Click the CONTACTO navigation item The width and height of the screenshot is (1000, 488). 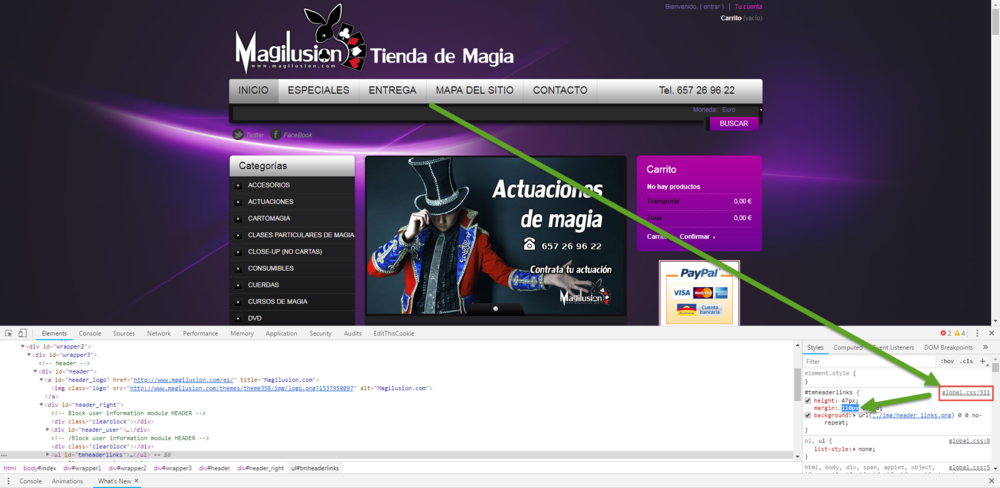pos(560,91)
